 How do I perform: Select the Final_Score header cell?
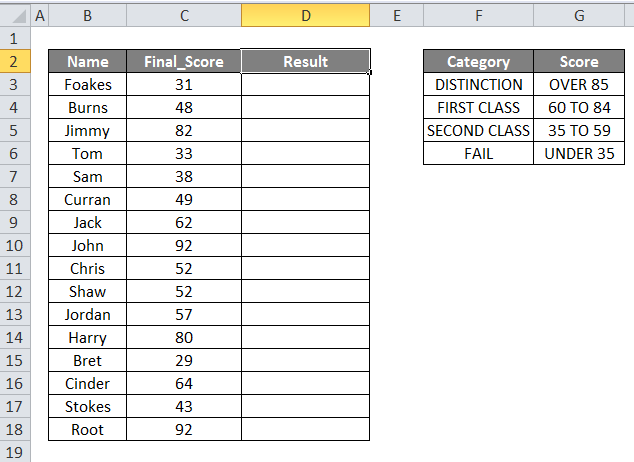[184, 62]
